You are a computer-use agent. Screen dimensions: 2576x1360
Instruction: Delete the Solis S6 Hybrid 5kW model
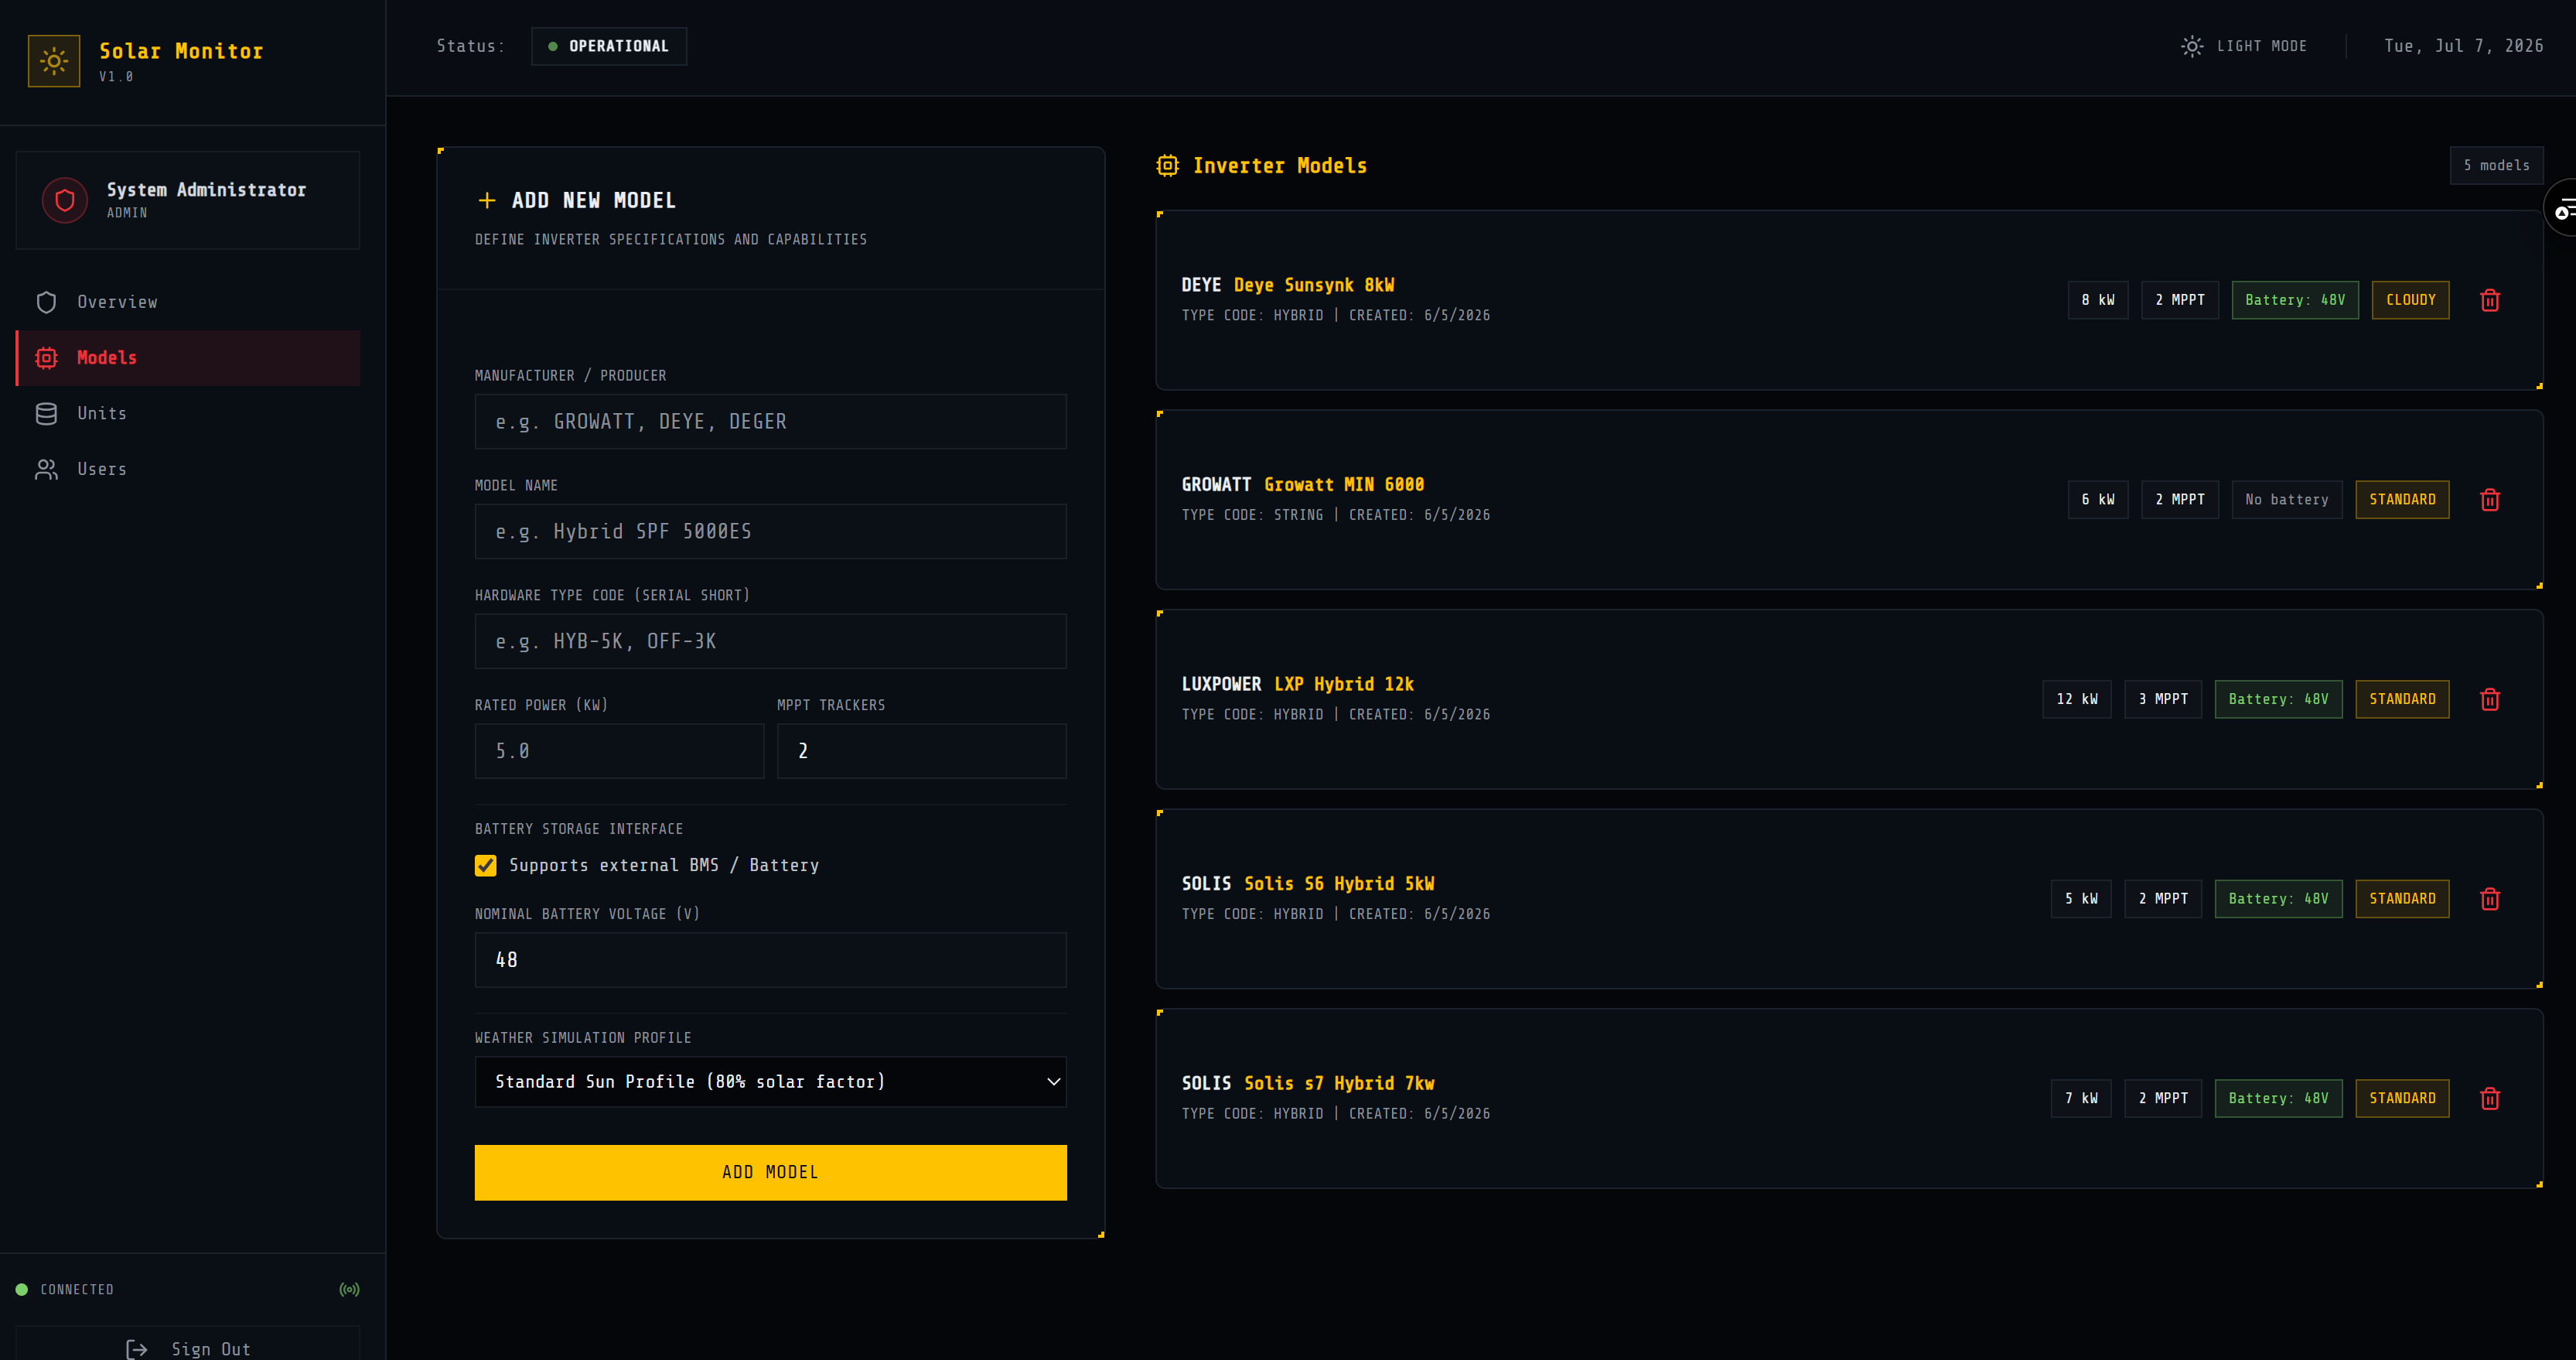2490,899
